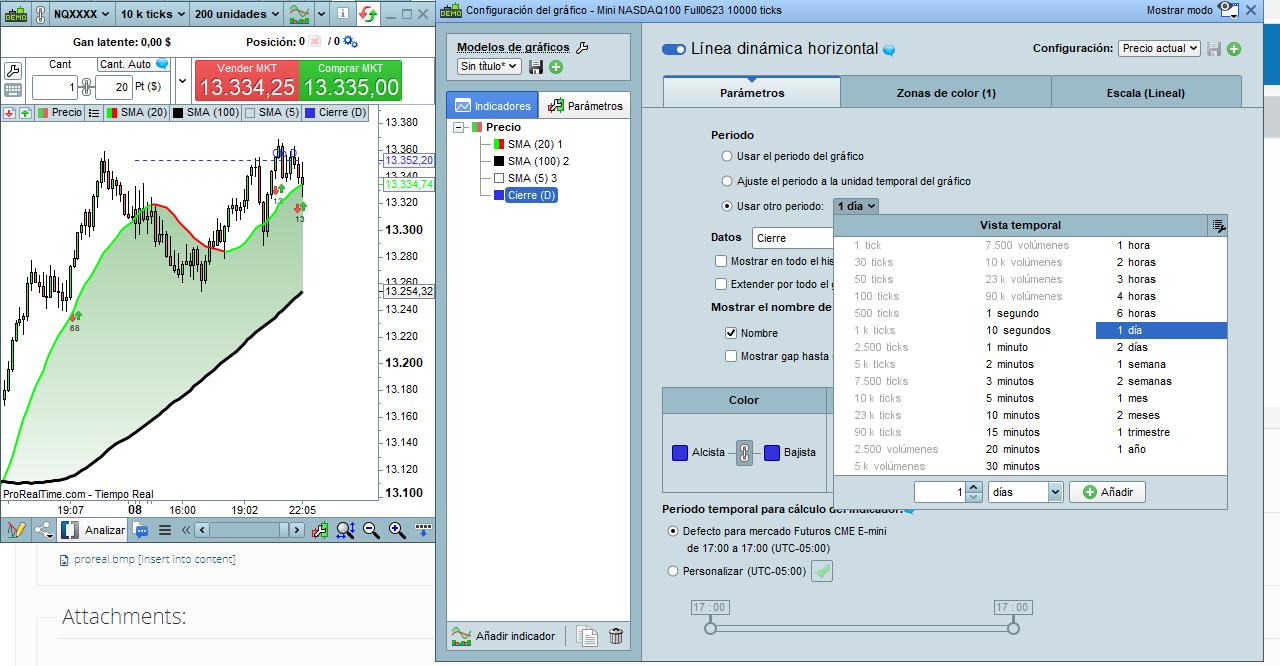Open the blue chat bubble icon in toolbar

click(x=141, y=530)
